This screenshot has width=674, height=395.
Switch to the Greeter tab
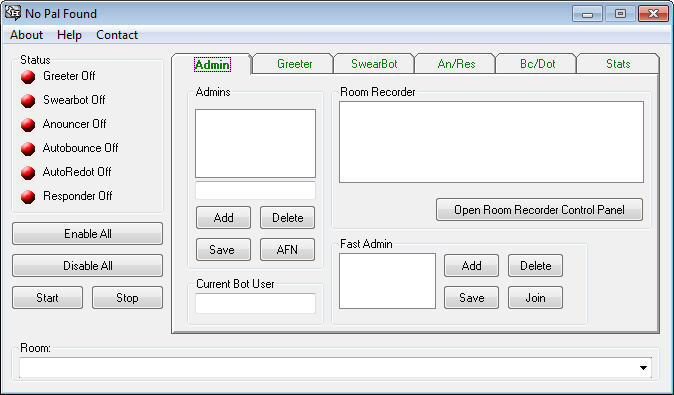tap(294, 64)
